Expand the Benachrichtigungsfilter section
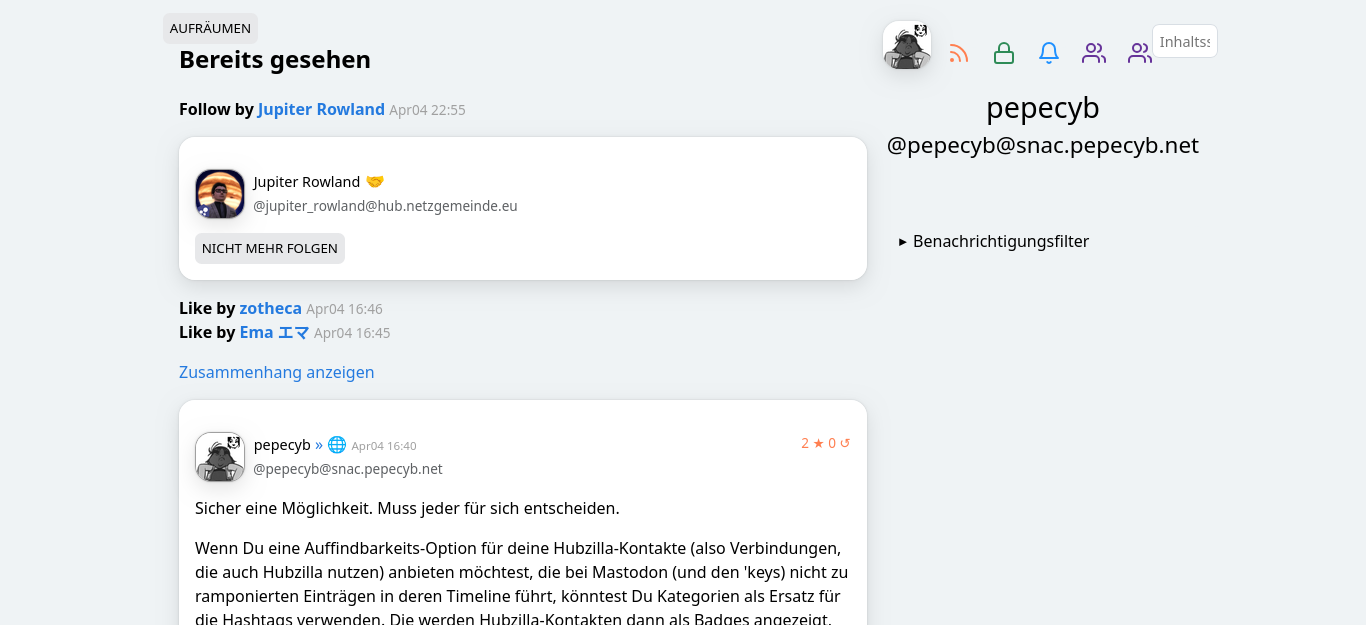Screen dimensions: 1366x625 pyautogui.click(x=994, y=241)
